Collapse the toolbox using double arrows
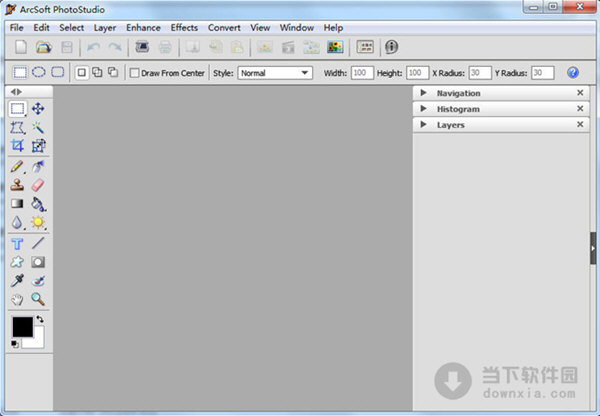 tap(16, 92)
